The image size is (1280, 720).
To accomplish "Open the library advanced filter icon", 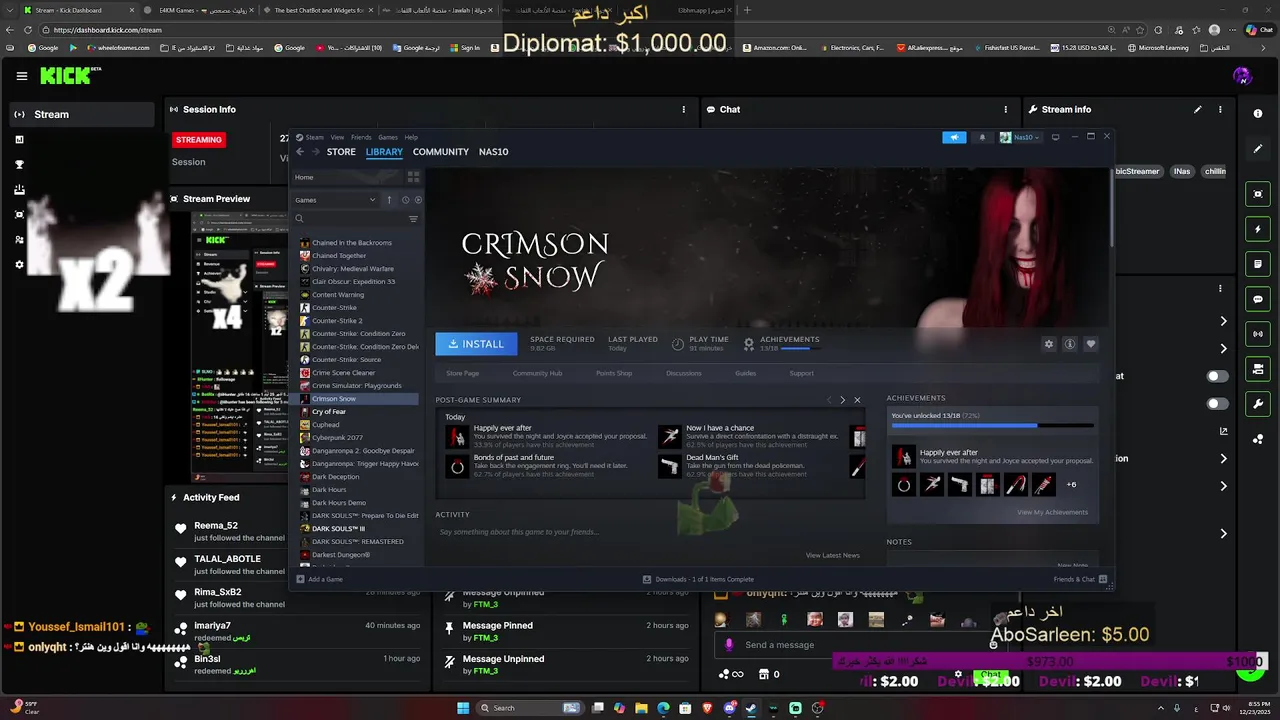I will 413,219.
